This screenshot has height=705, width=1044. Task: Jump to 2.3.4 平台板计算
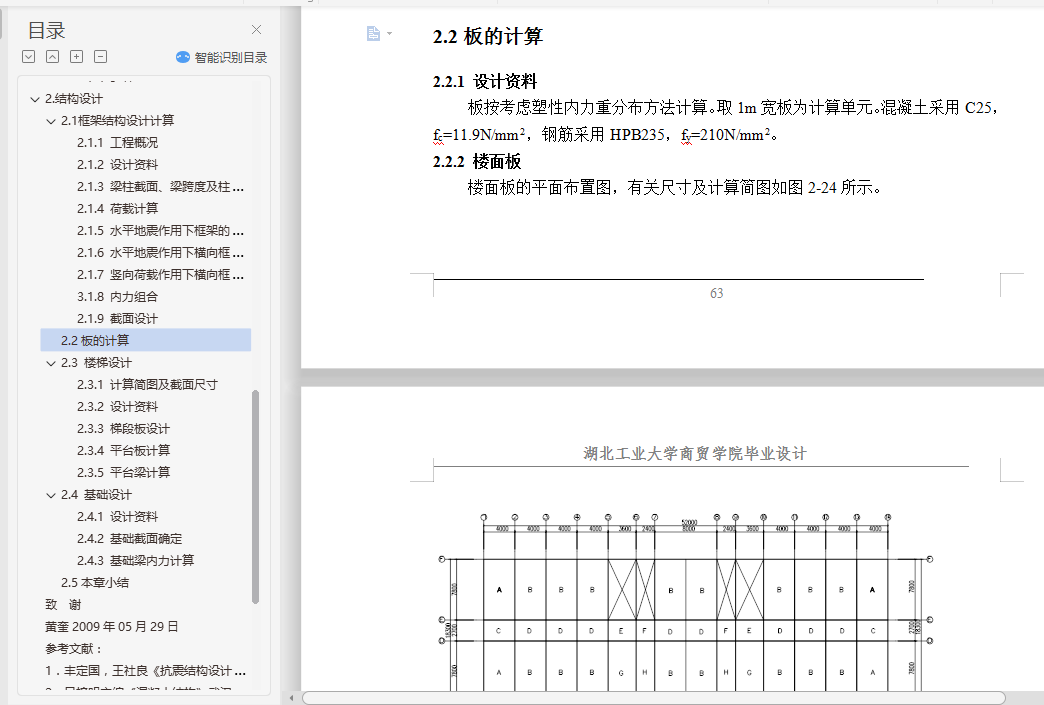tap(123, 450)
